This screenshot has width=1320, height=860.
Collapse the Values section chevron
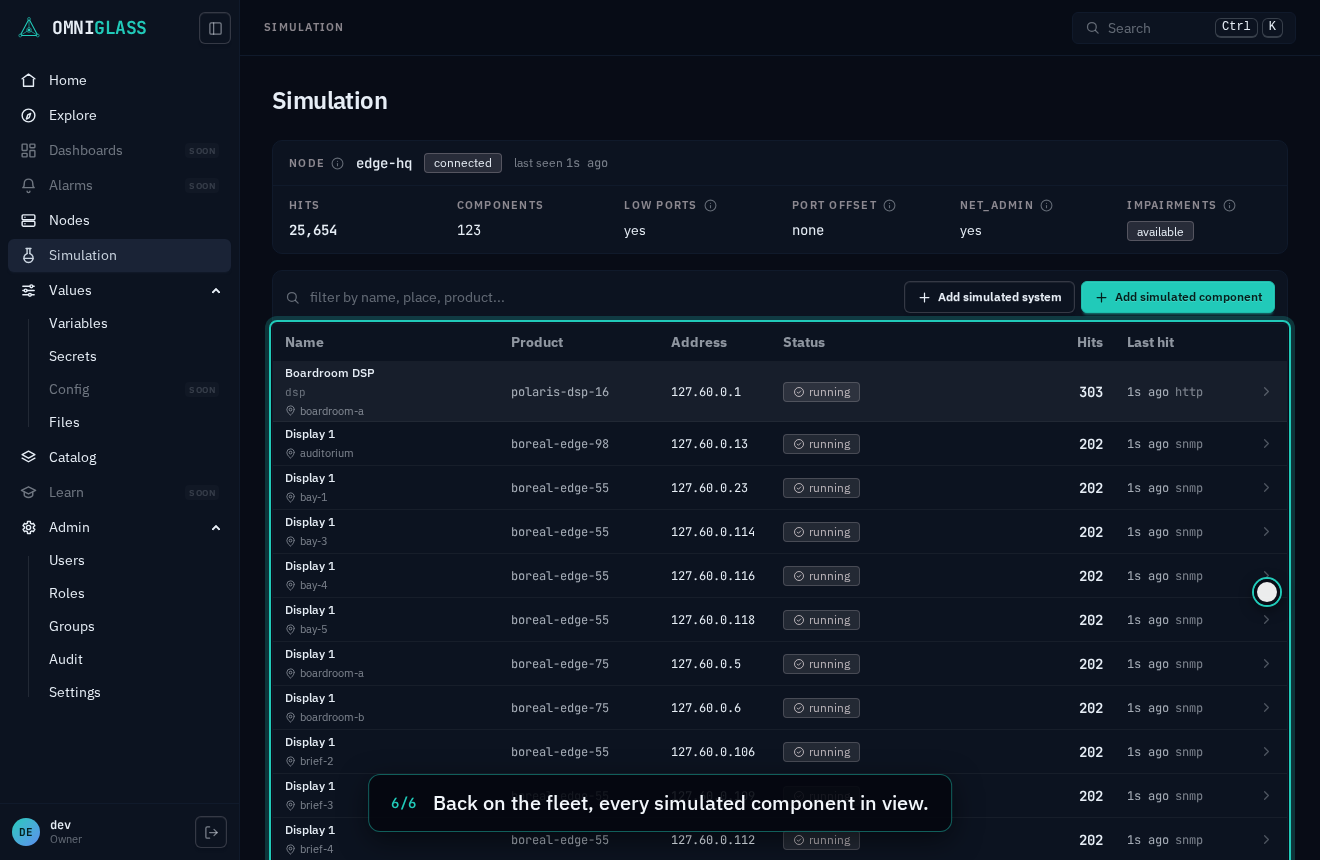click(216, 290)
